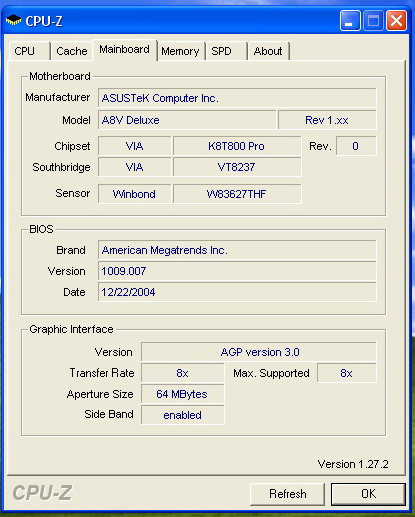Select the K8T800 Pro chipset field
This screenshot has width=415, height=517.
click(237, 146)
